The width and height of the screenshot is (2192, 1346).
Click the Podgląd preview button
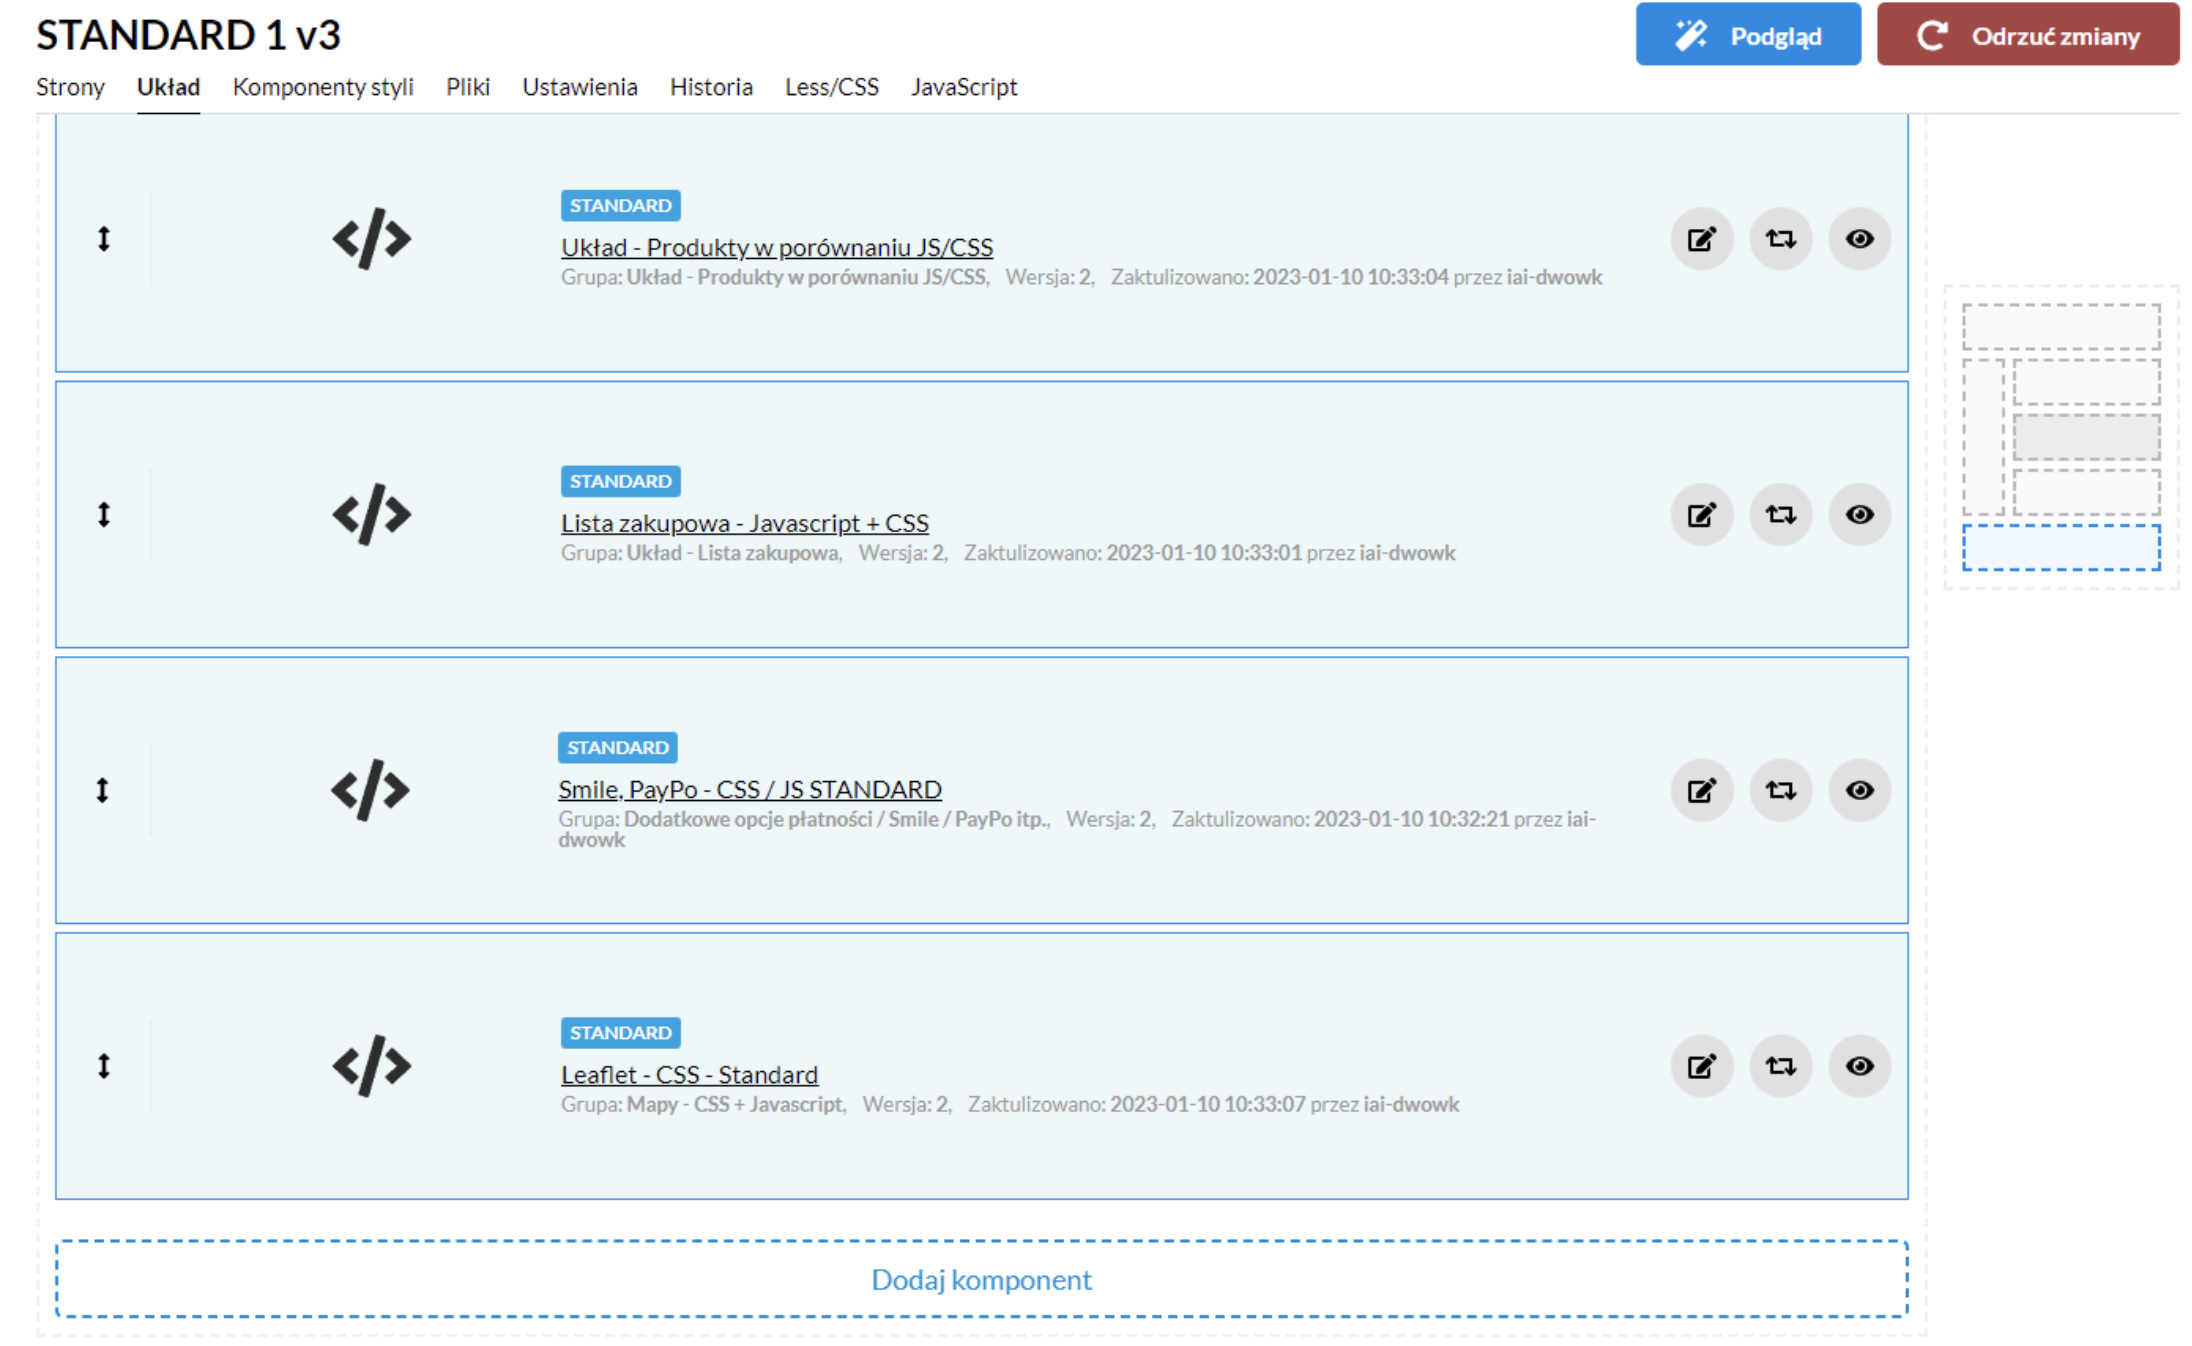coord(1748,35)
